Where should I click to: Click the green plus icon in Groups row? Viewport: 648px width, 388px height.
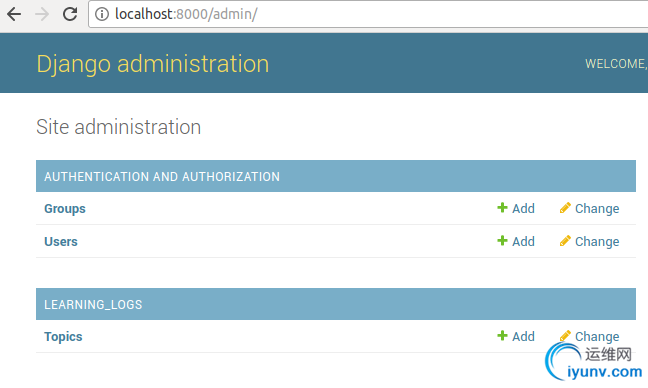[x=502, y=207]
